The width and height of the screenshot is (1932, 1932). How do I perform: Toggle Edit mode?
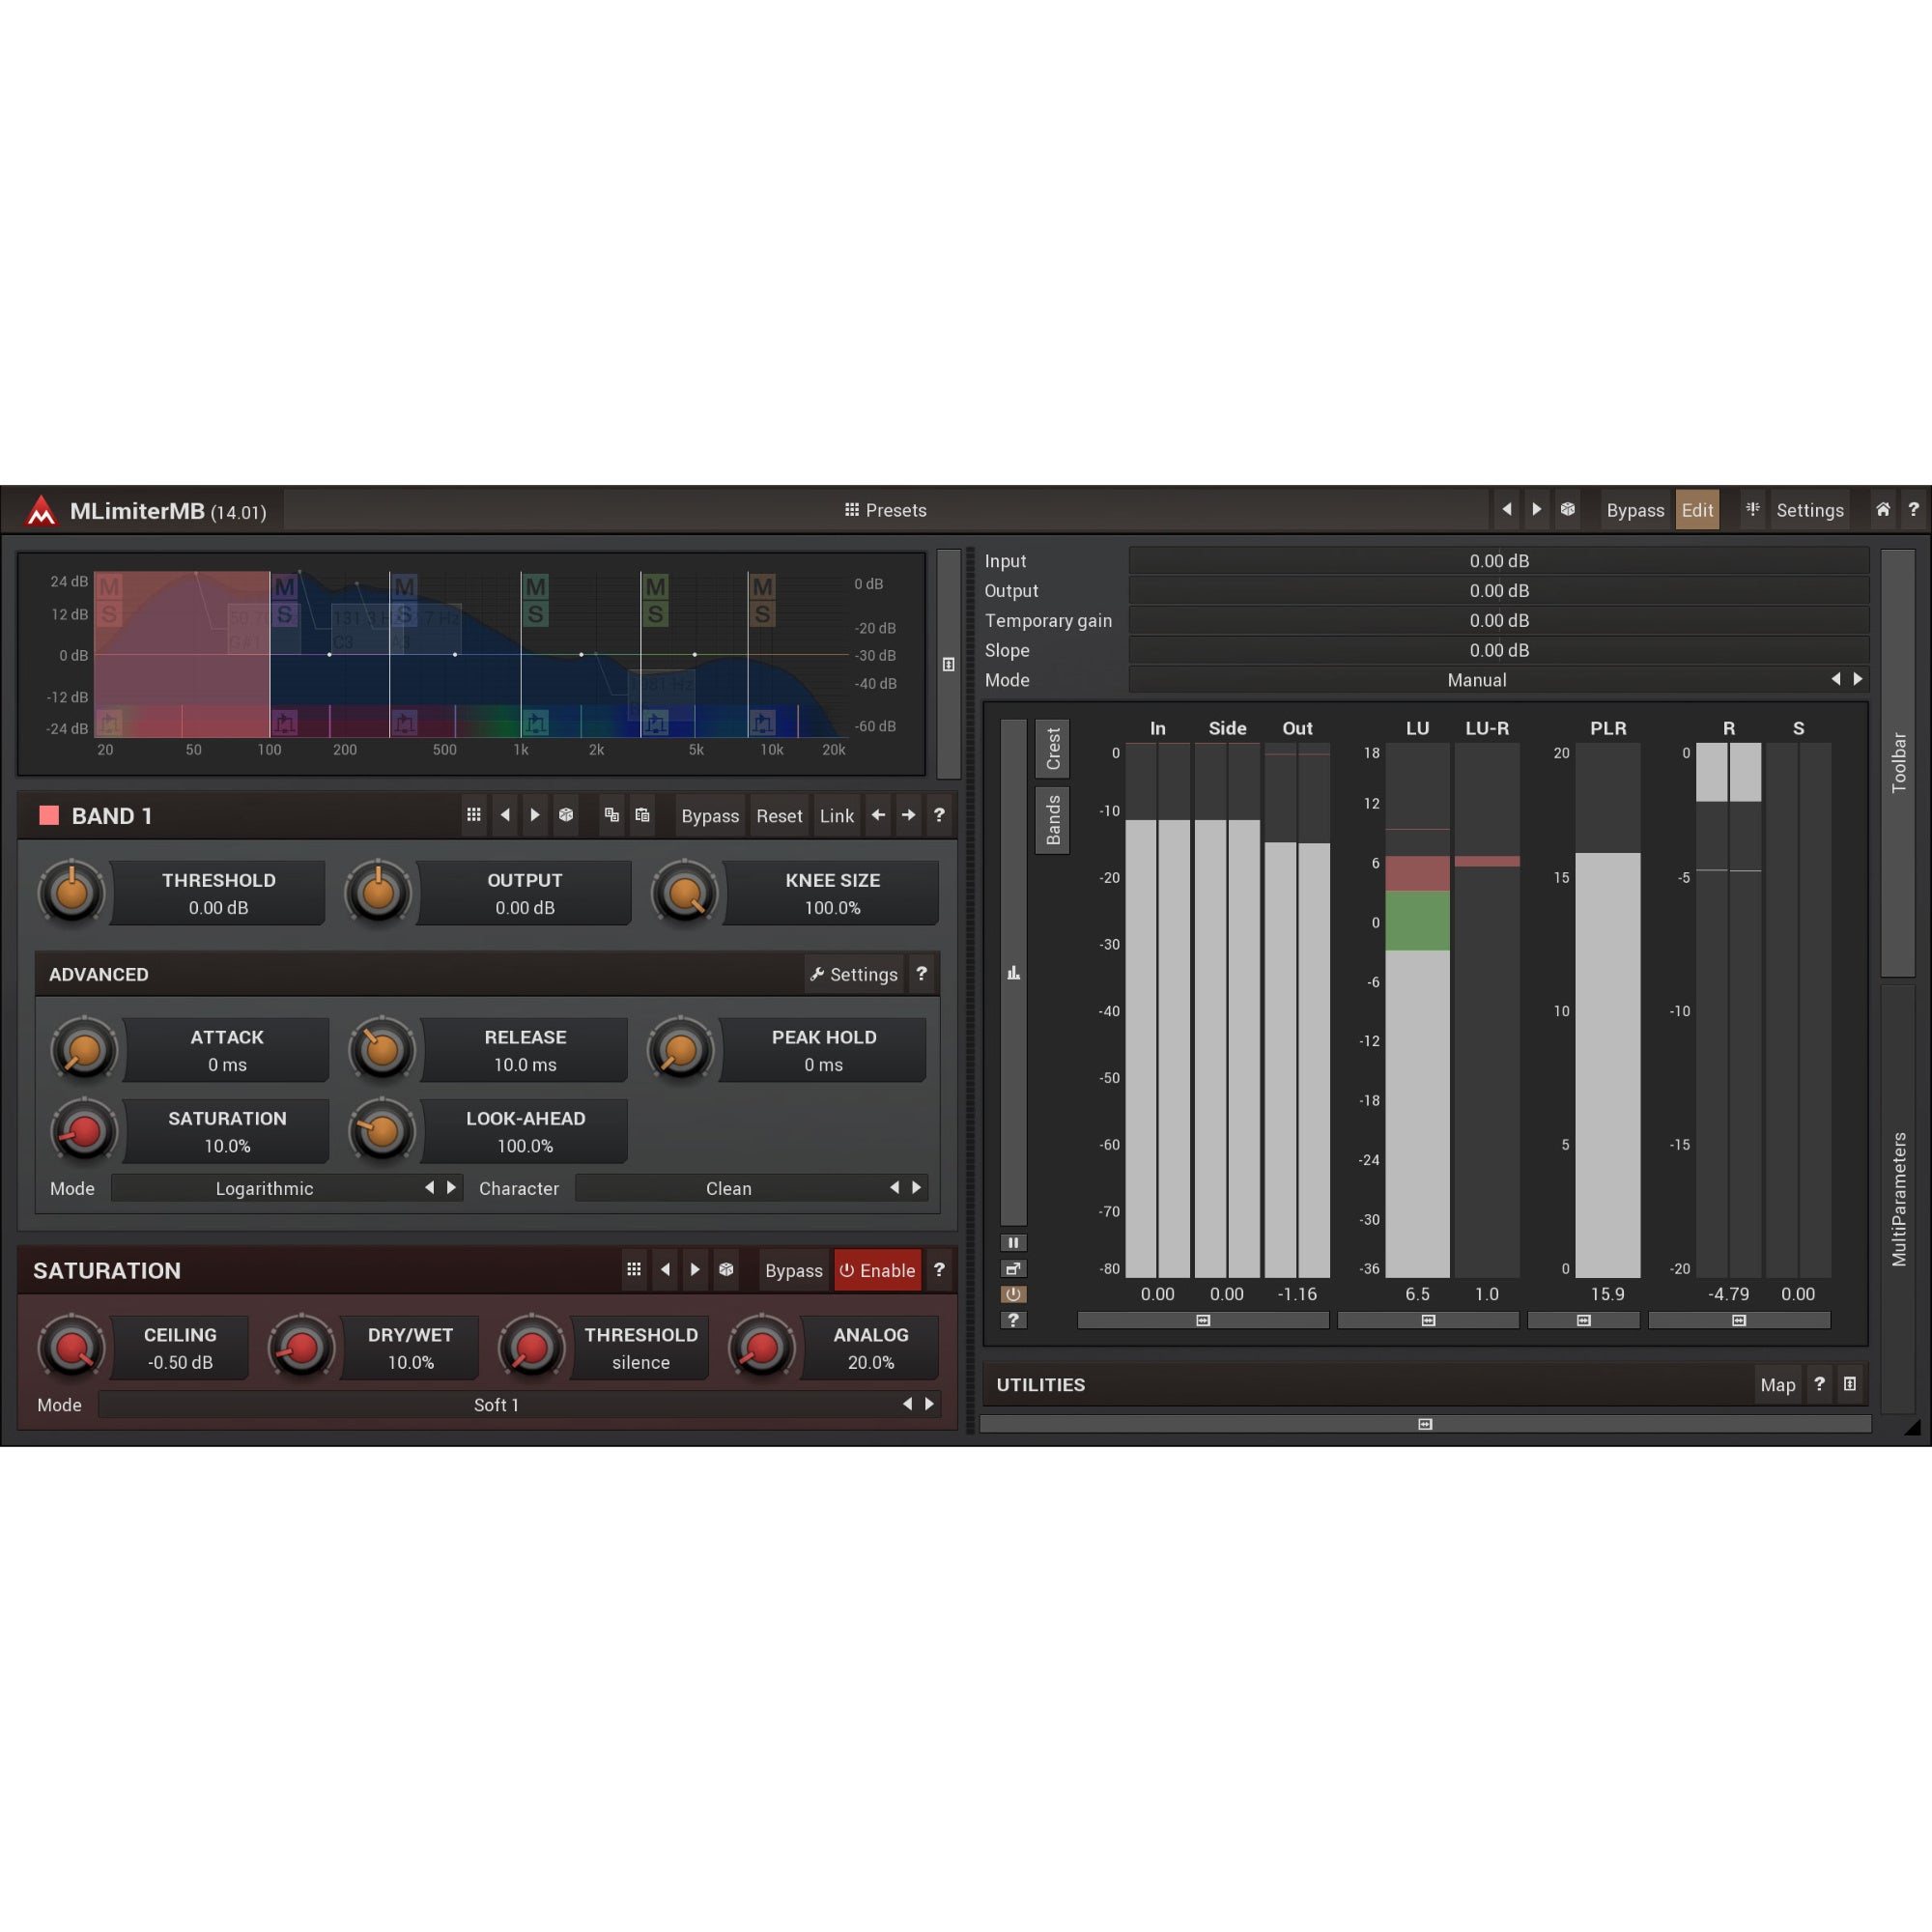(1697, 510)
